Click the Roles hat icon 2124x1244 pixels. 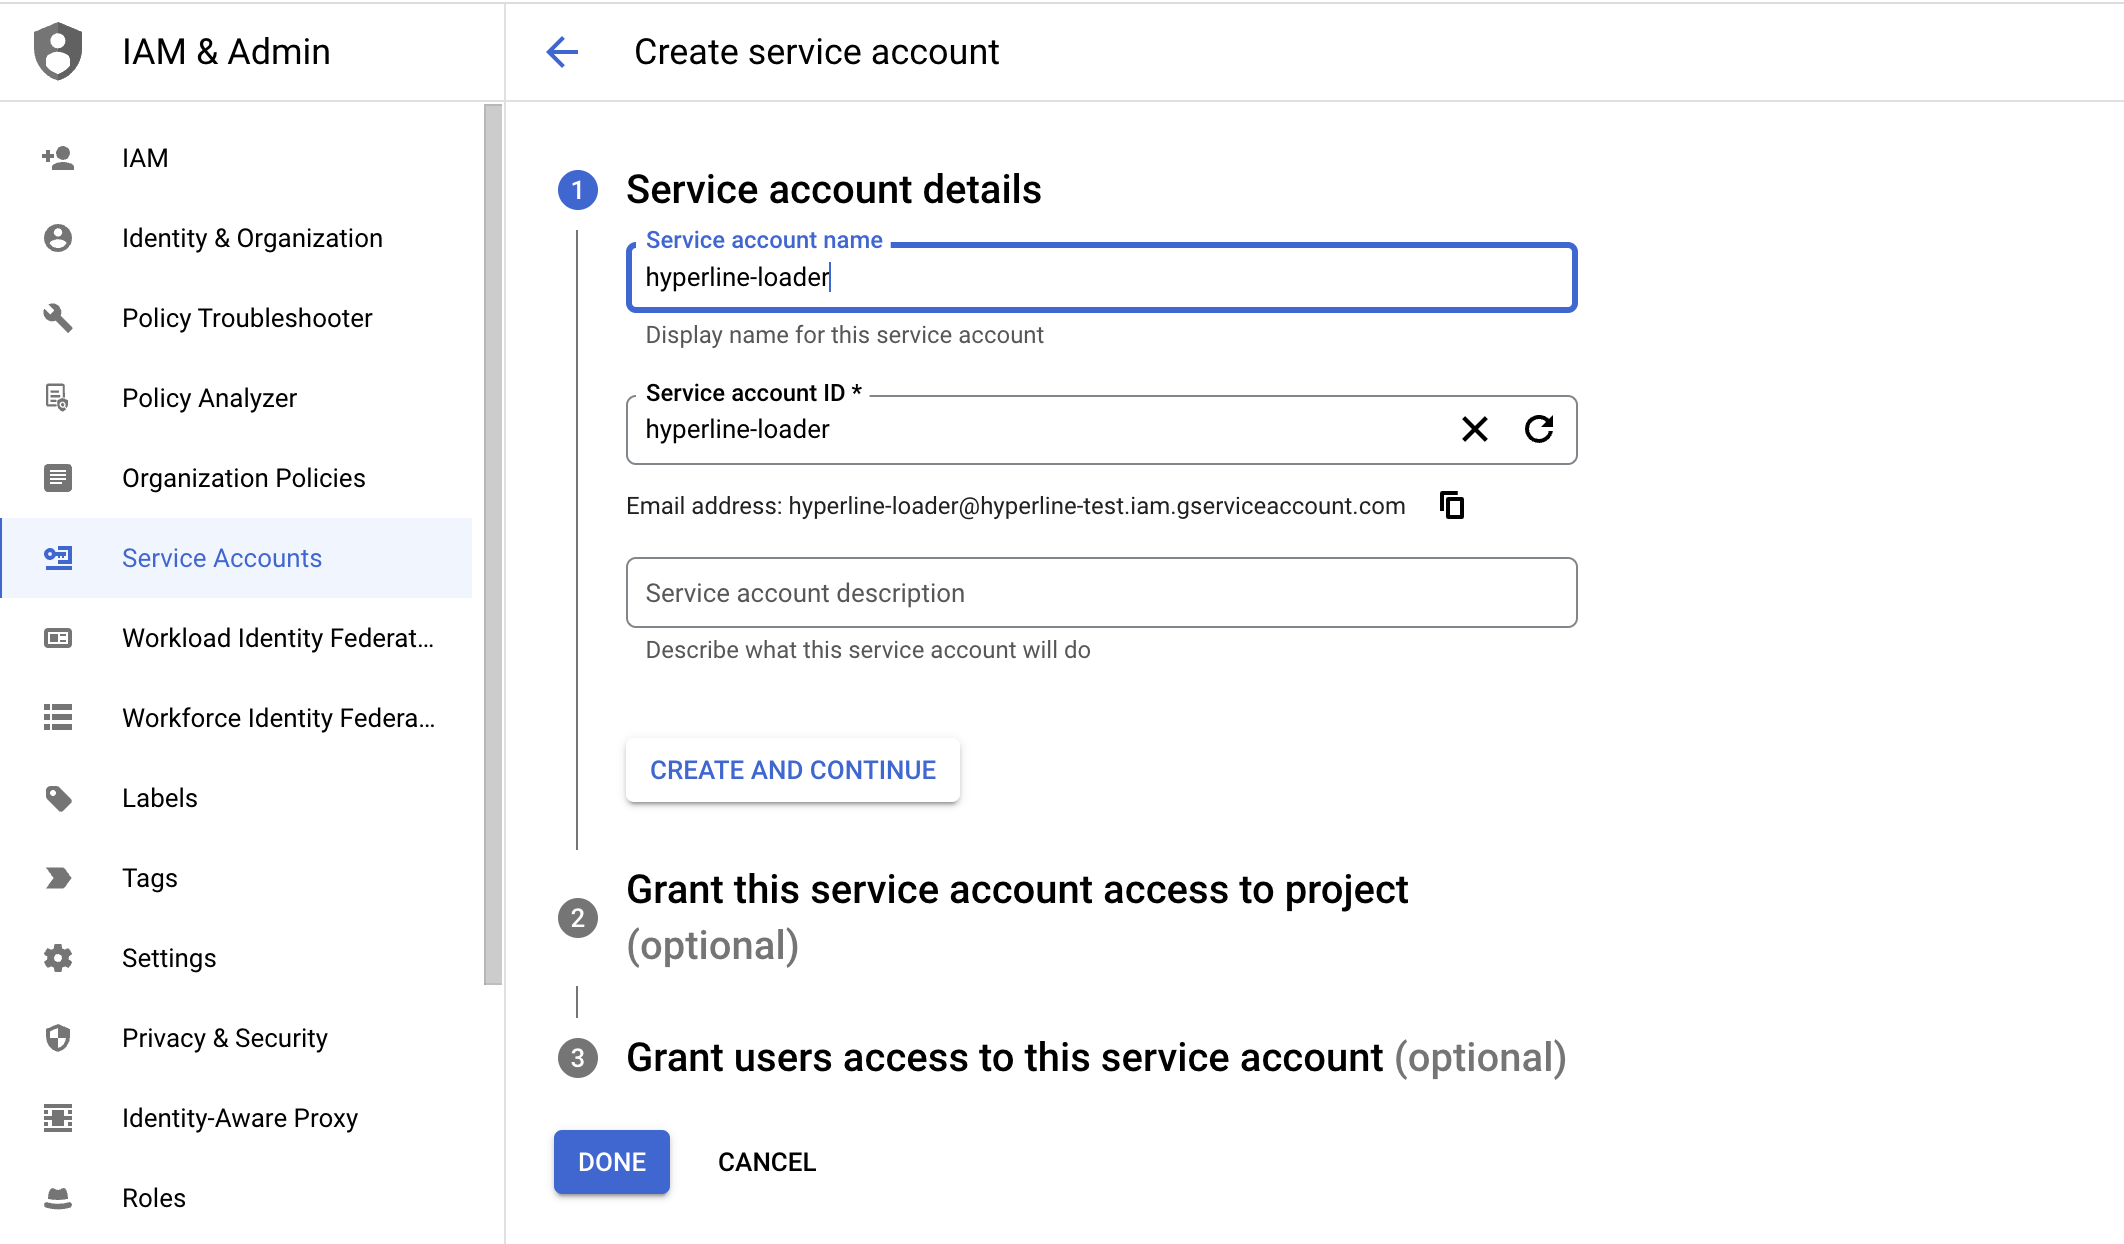point(58,1198)
